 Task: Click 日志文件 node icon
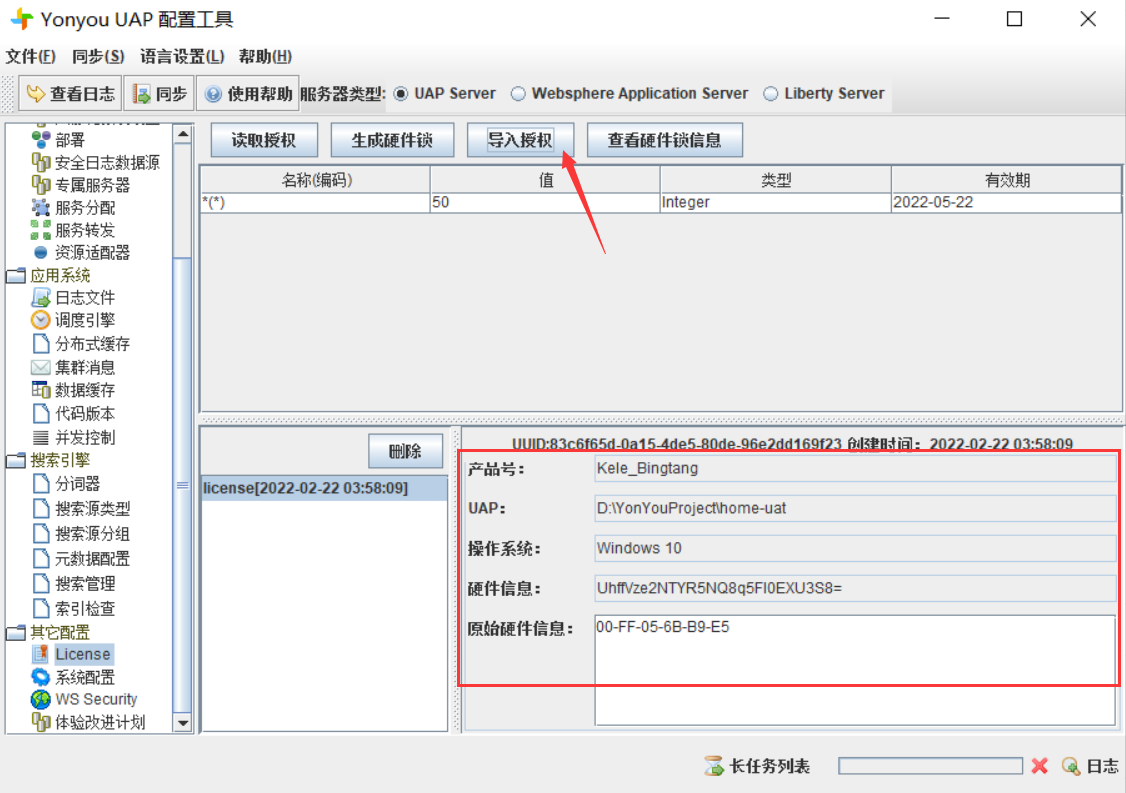[41, 297]
